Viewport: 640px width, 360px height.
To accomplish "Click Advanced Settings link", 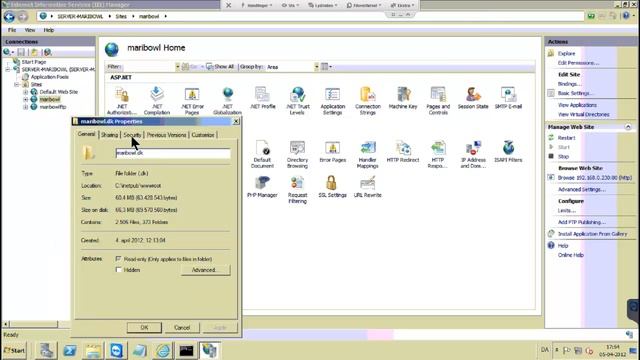I will (x=582, y=189).
